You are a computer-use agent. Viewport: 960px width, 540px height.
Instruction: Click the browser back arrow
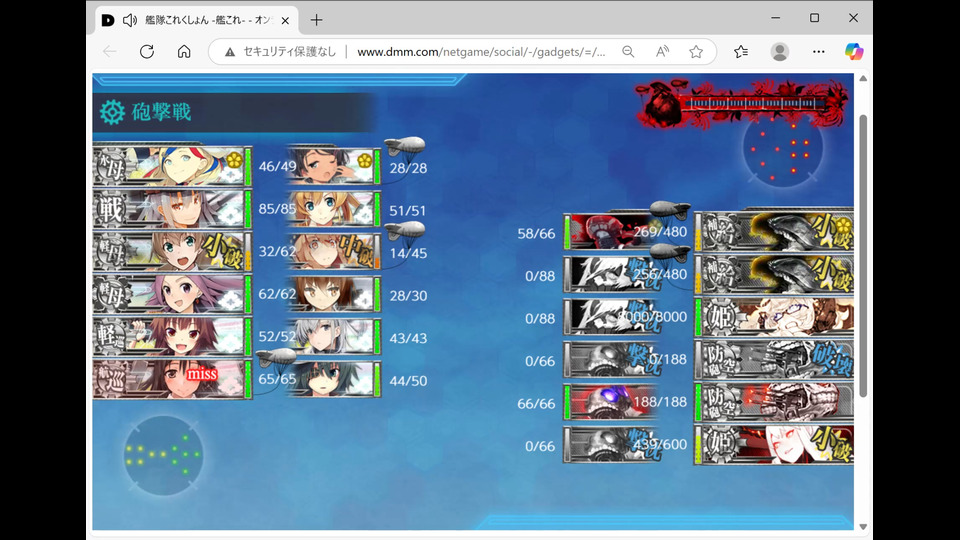(110, 52)
